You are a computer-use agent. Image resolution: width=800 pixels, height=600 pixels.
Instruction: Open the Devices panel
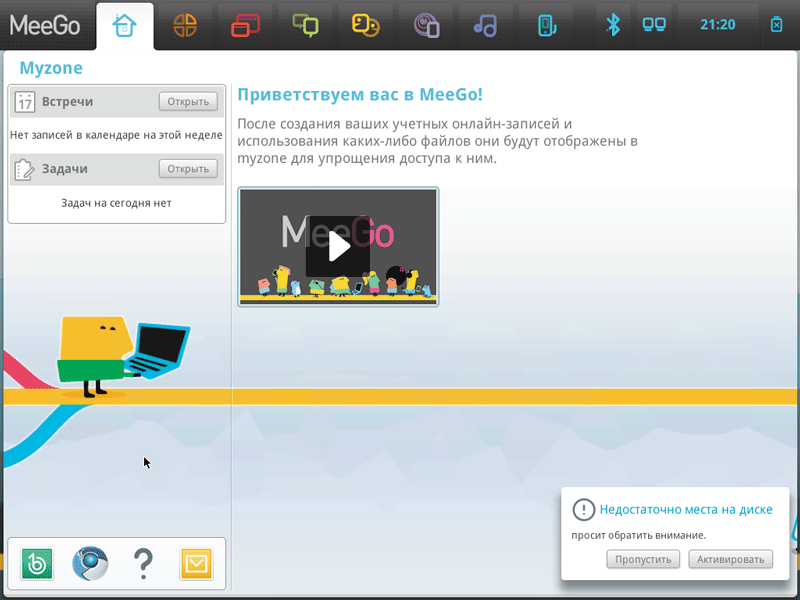(x=546, y=24)
